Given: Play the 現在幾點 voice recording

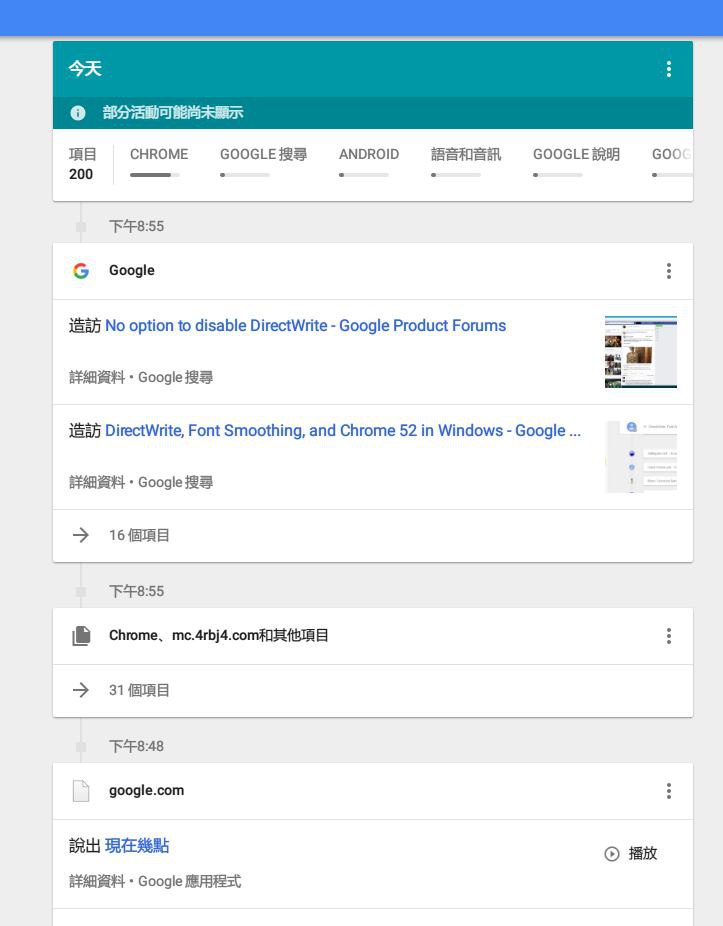Looking at the screenshot, I should click(631, 854).
